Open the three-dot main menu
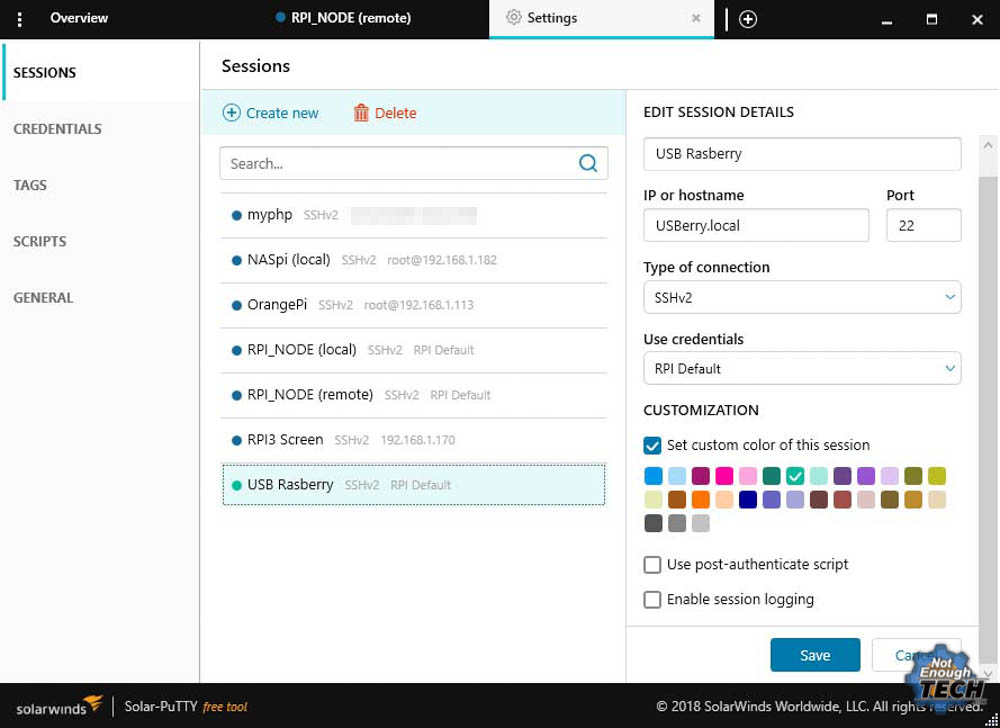The image size is (1000, 728). click(20, 19)
